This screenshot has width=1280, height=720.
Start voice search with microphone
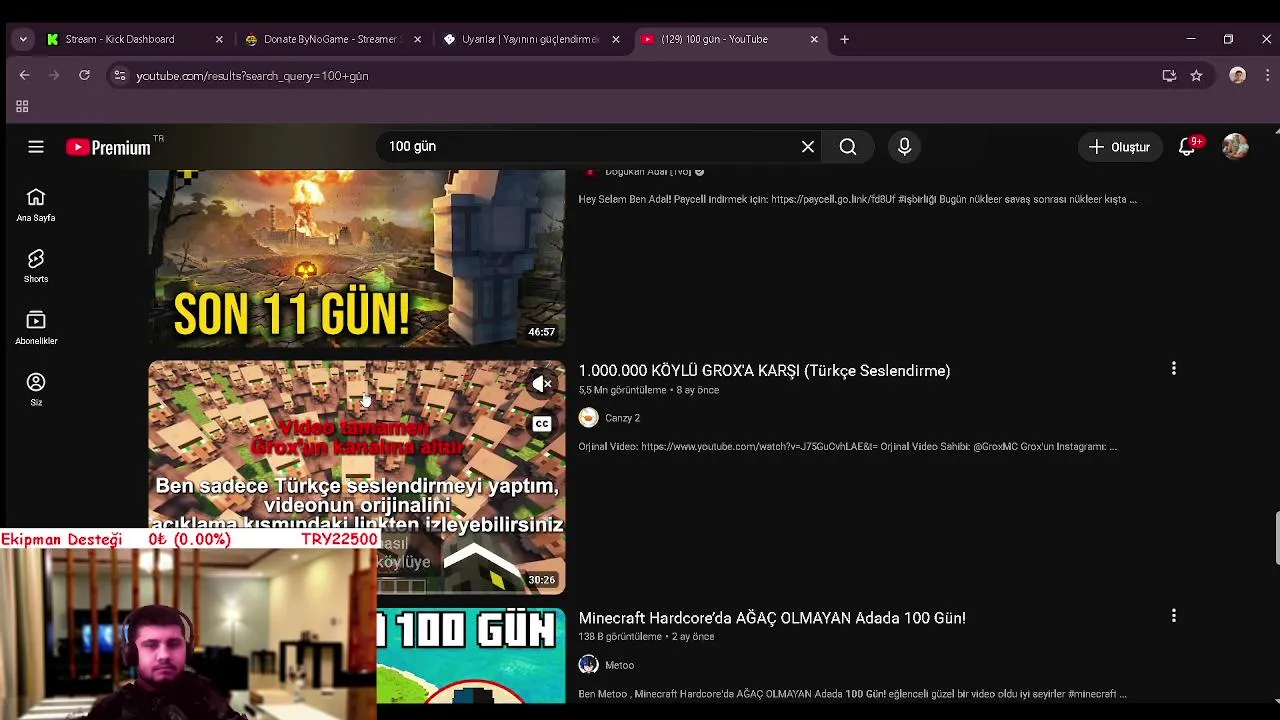904,147
